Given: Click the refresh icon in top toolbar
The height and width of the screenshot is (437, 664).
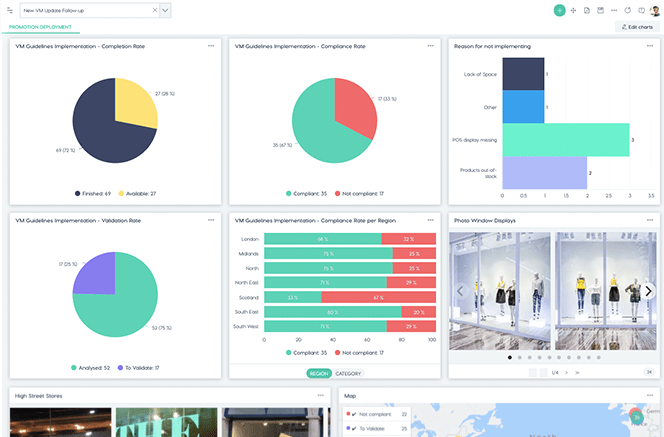Looking at the screenshot, I should tap(627, 10).
